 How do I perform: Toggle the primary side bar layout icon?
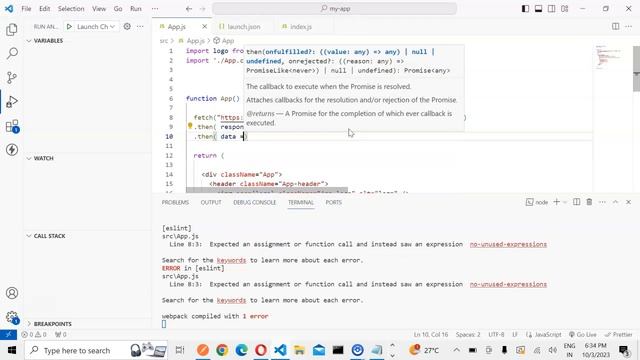[525, 9]
